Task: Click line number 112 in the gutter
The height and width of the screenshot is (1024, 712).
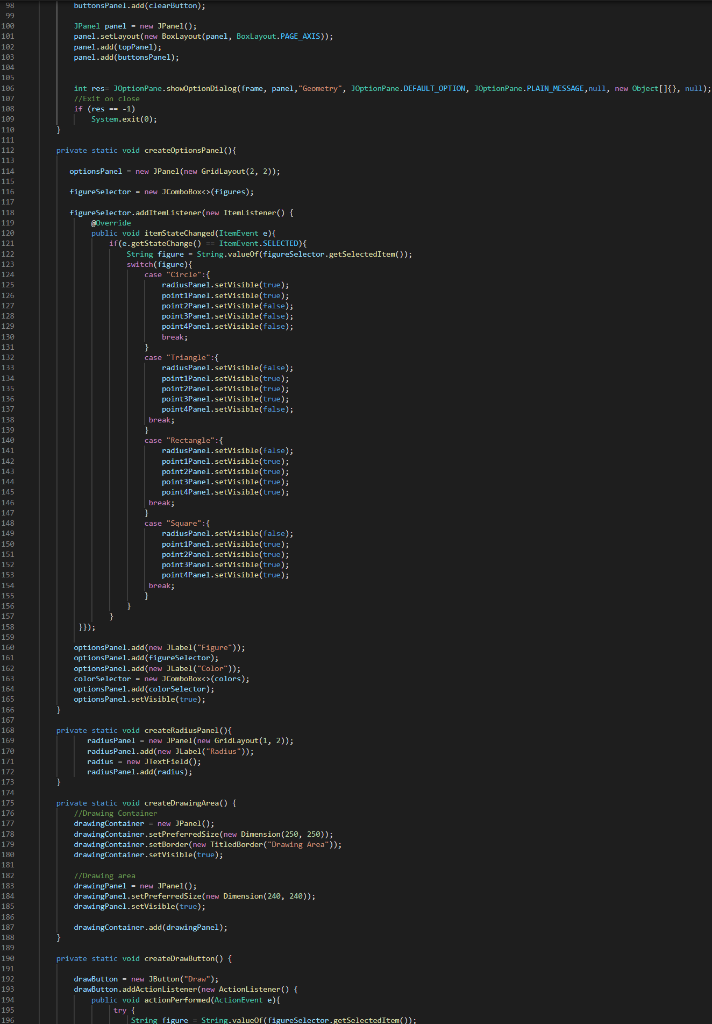Action: click(8, 150)
